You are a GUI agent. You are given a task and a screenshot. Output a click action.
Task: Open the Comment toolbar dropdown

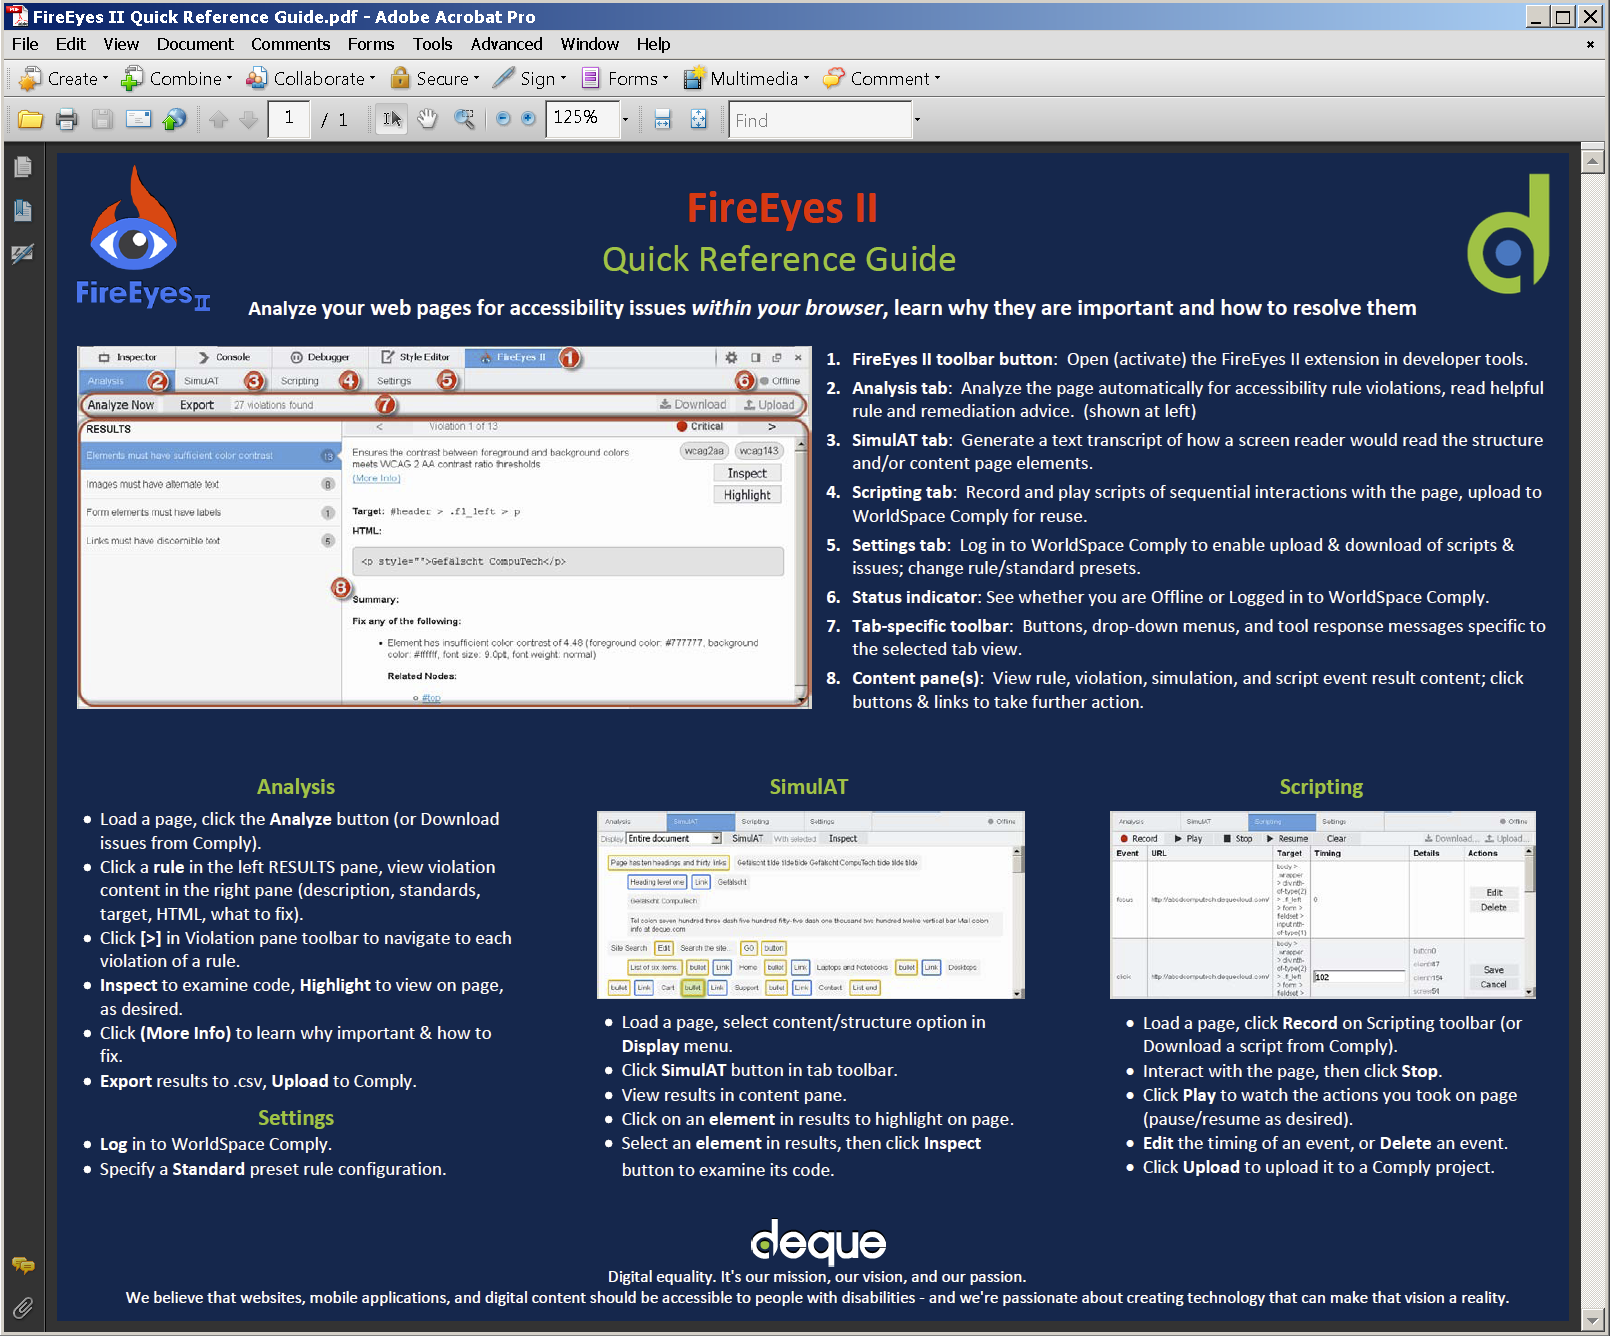tap(881, 78)
